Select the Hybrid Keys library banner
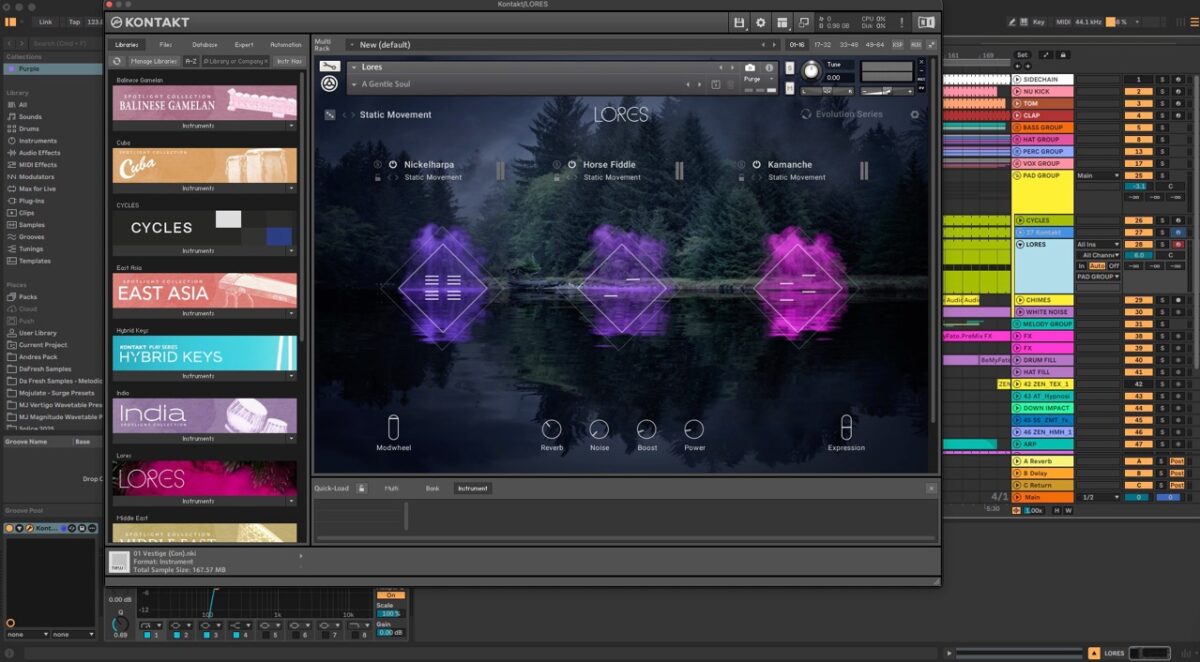1200x662 pixels. pyautogui.click(x=204, y=354)
